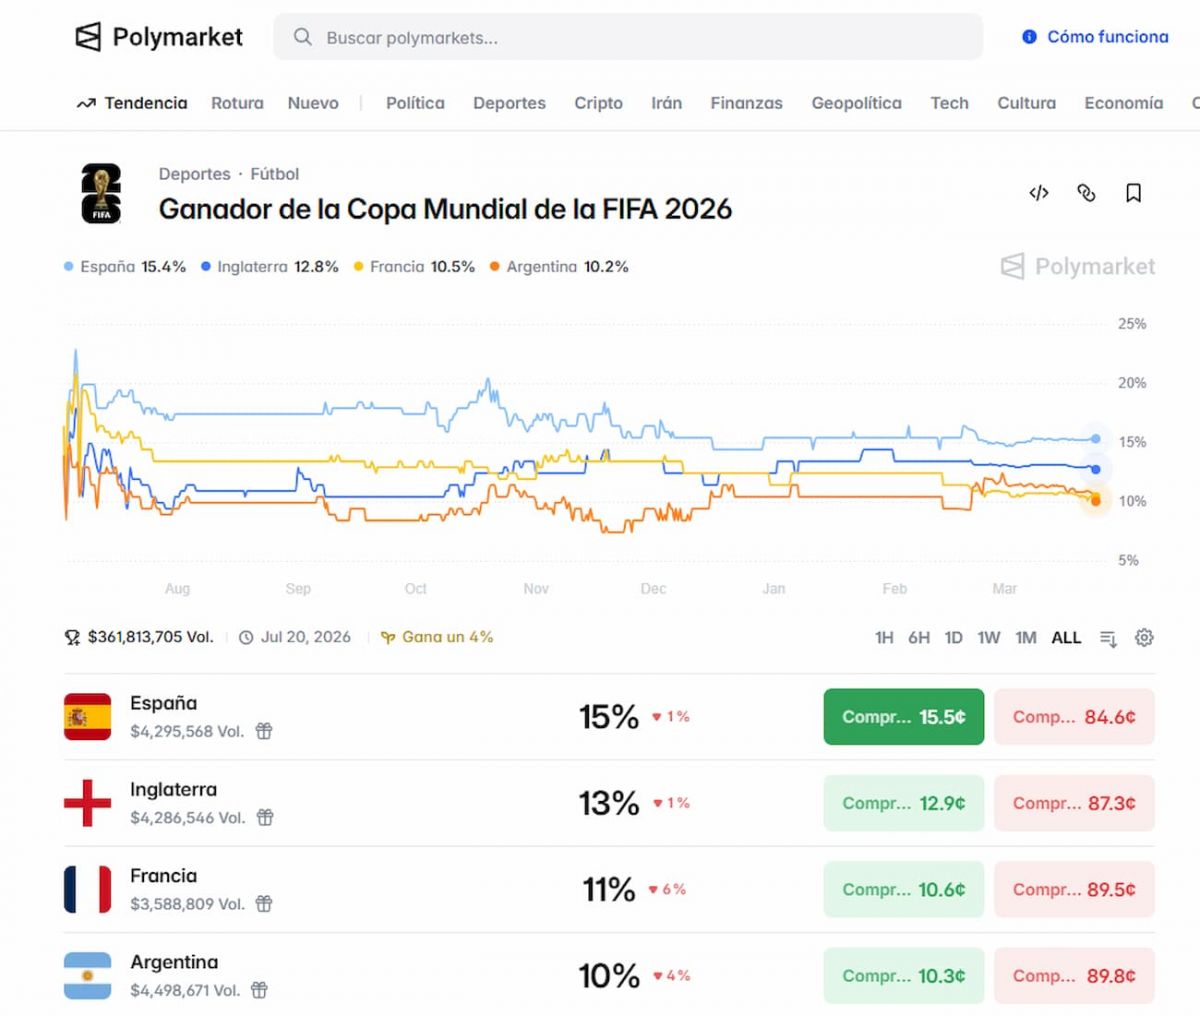
Task: Click the sort order icon beside ALL
Action: 1108,637
